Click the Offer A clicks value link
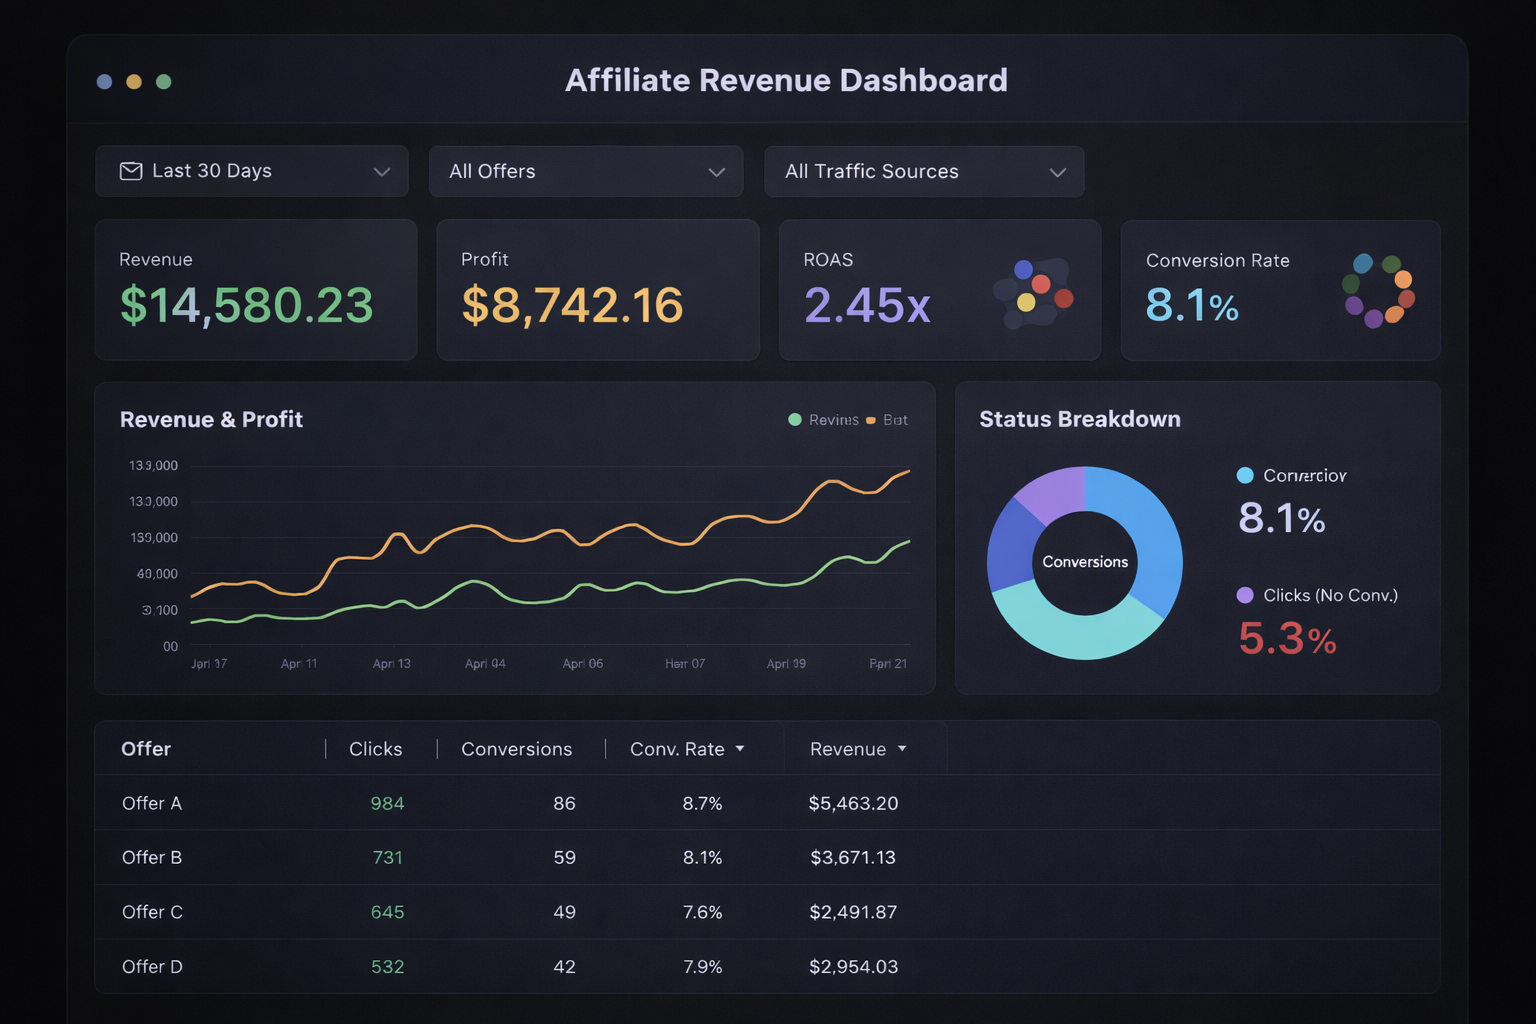Image resolution: width=1536 pixels, height=1024 pixels. (387, 803)
